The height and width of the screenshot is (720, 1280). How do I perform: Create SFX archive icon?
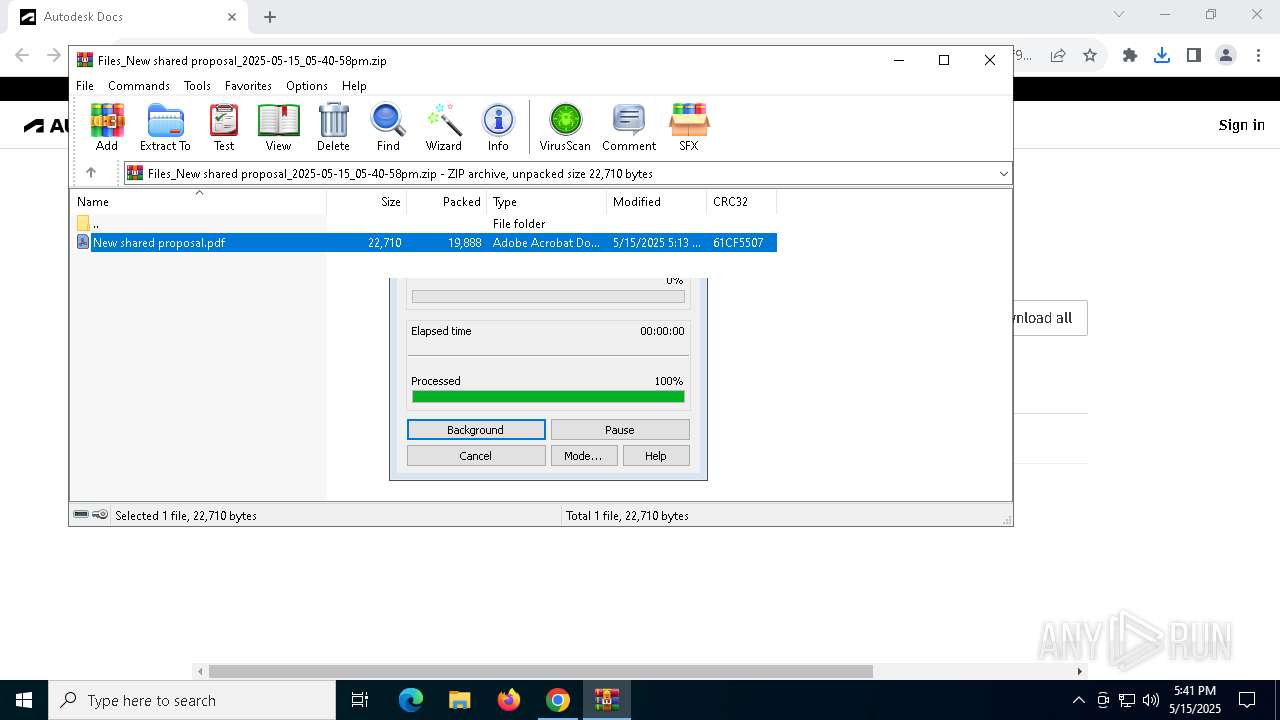(x=689, y=127)
